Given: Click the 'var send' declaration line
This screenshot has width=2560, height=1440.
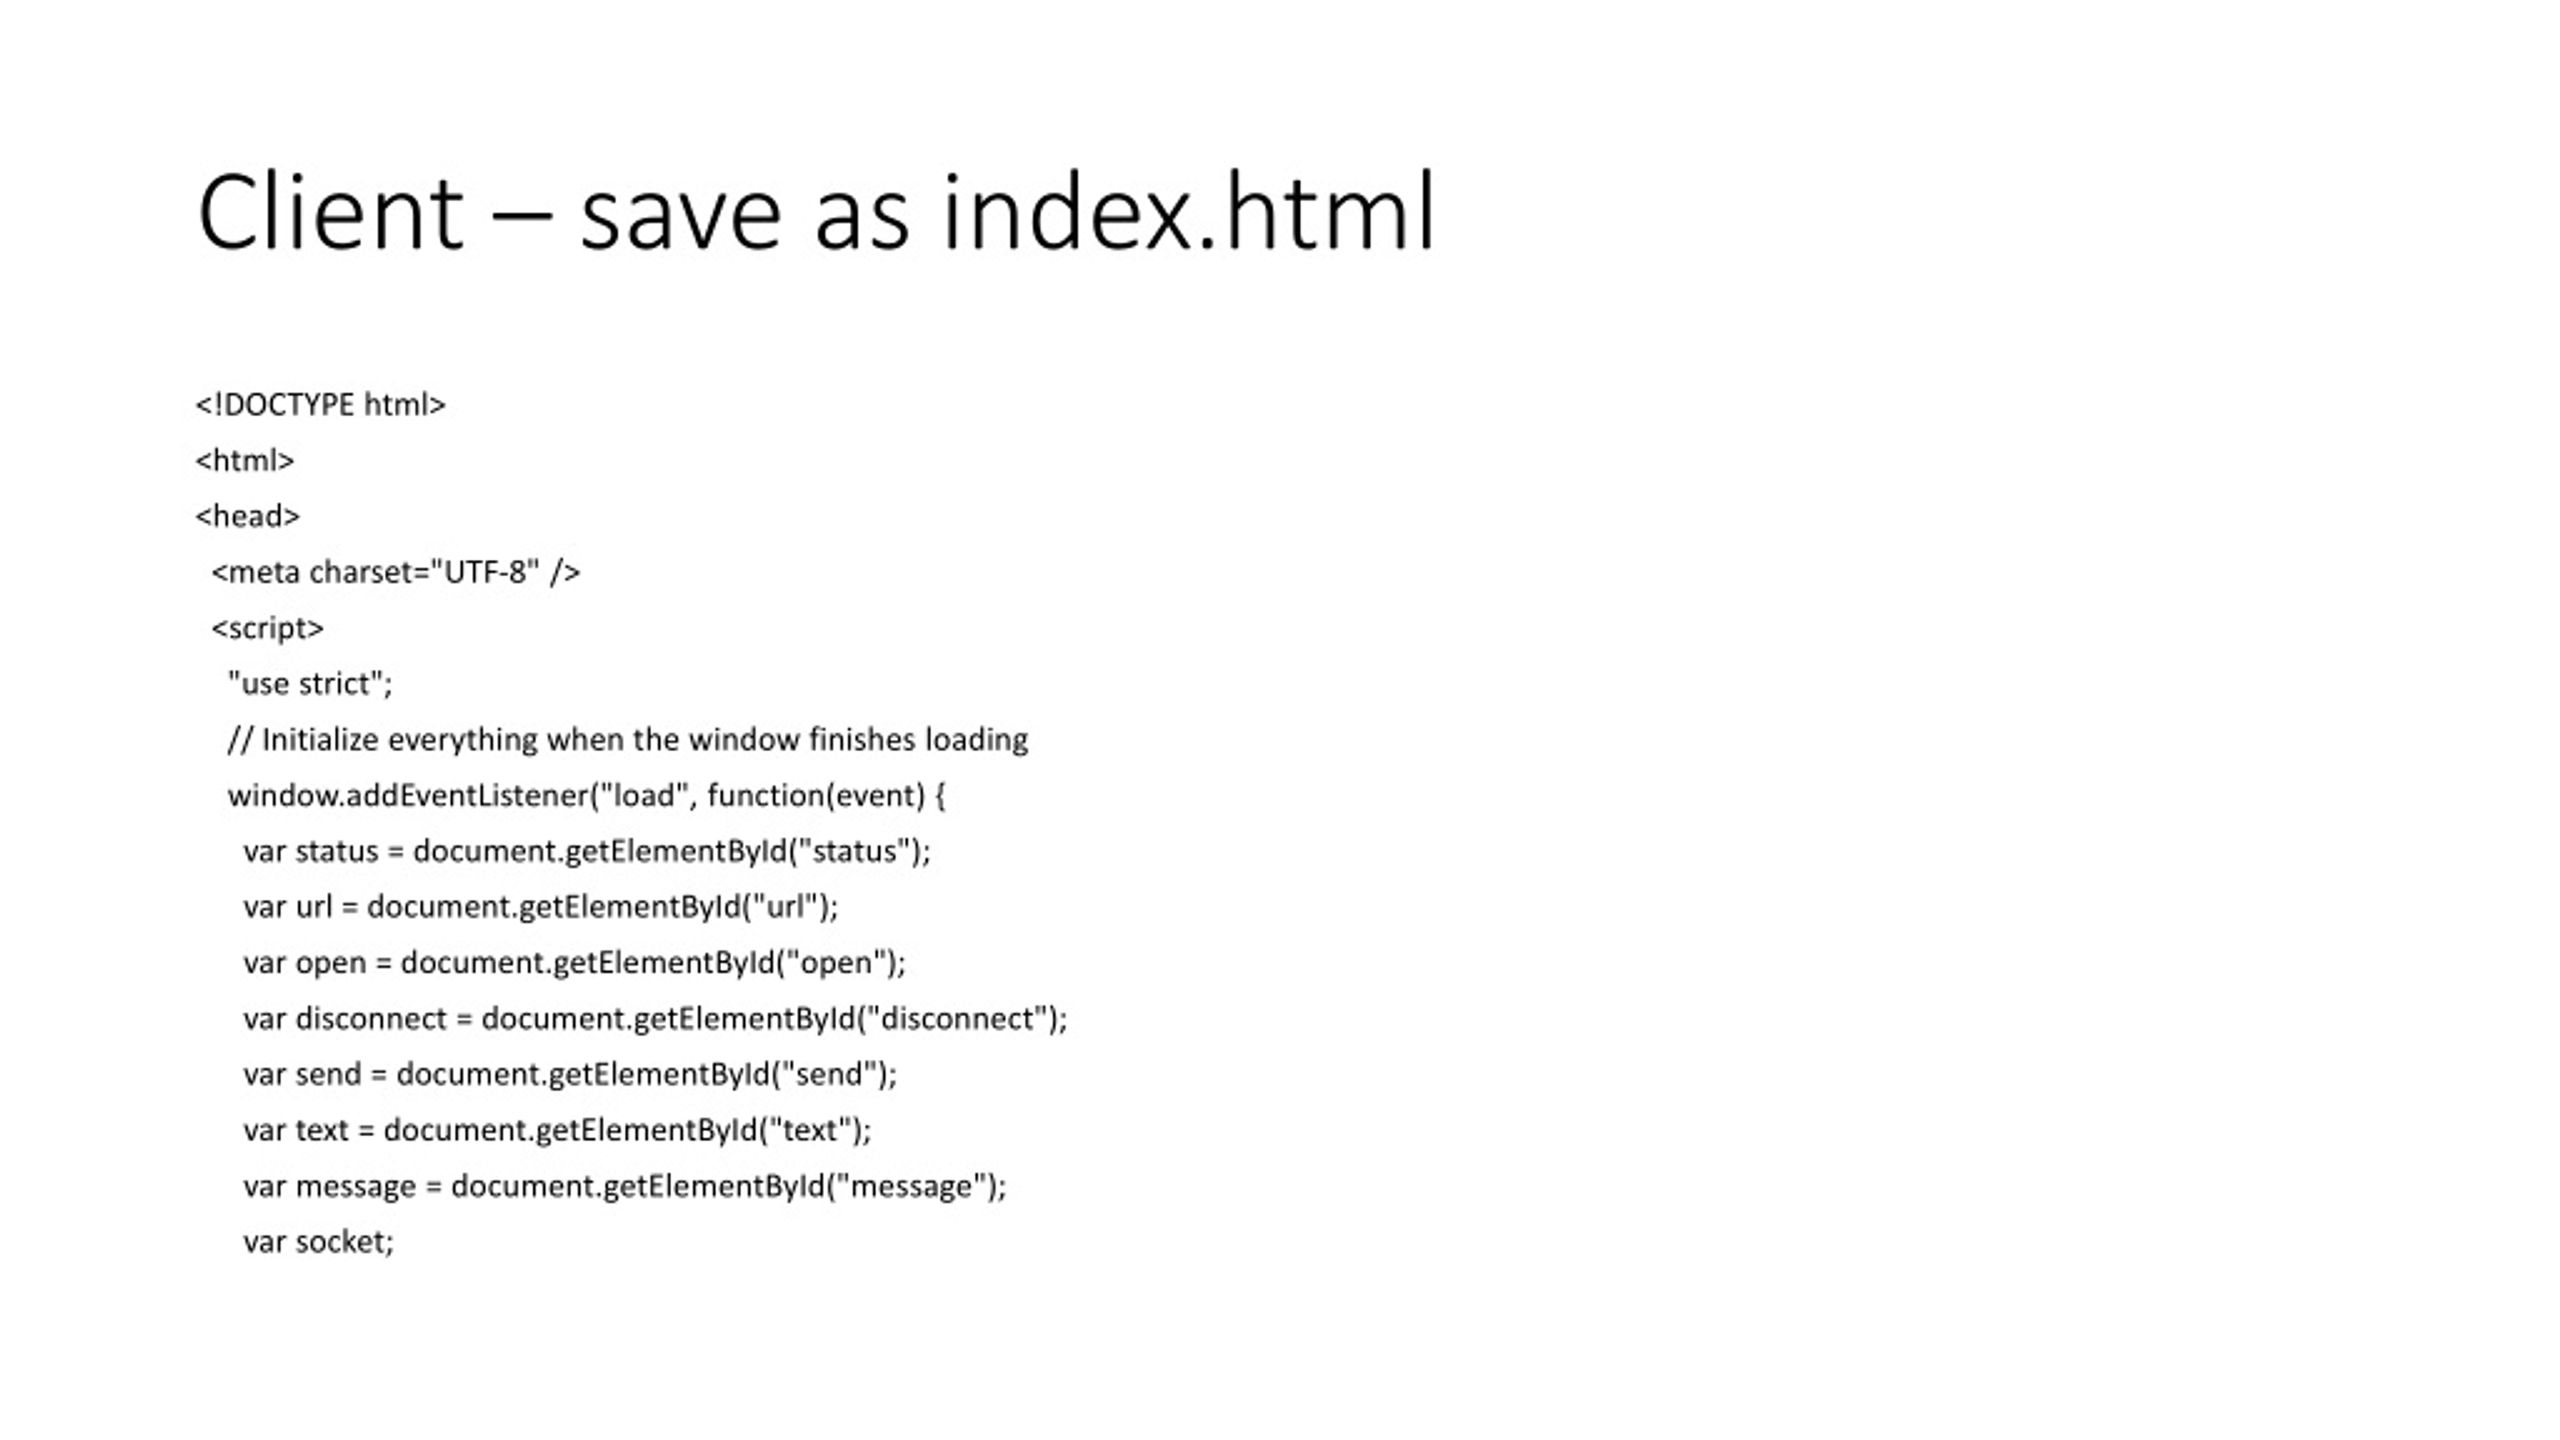Looking at the screenshot, I should coord(570,1075).
